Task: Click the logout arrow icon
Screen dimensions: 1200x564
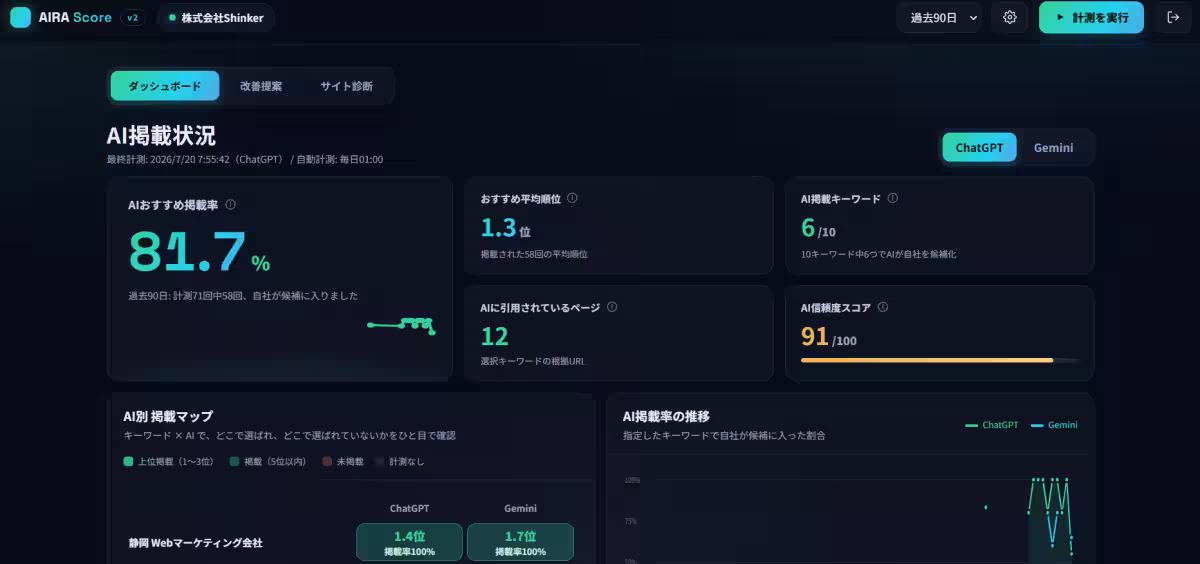Action: pos(1173,17)
